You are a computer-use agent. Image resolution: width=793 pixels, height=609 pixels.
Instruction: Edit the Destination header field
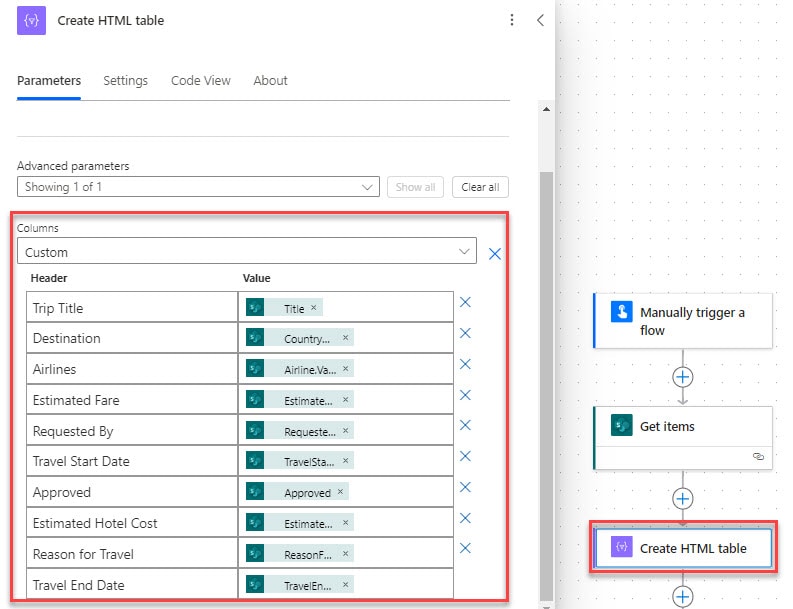(x=132, y=338)
